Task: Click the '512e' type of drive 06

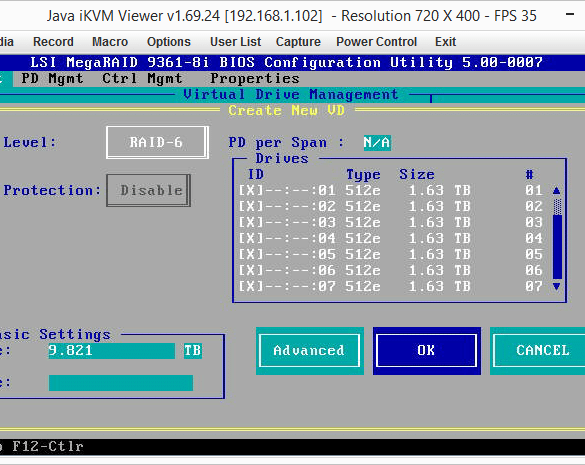Action: click(x=363, y=271)
